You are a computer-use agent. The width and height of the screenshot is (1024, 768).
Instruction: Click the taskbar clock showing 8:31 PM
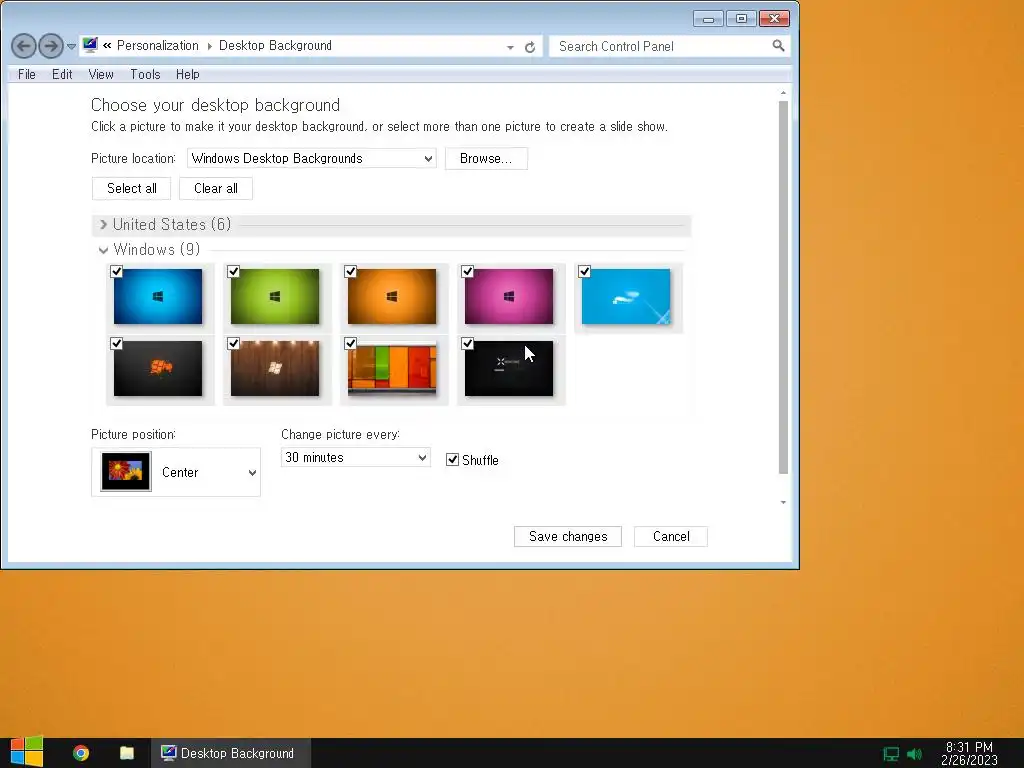click(969, 754)
